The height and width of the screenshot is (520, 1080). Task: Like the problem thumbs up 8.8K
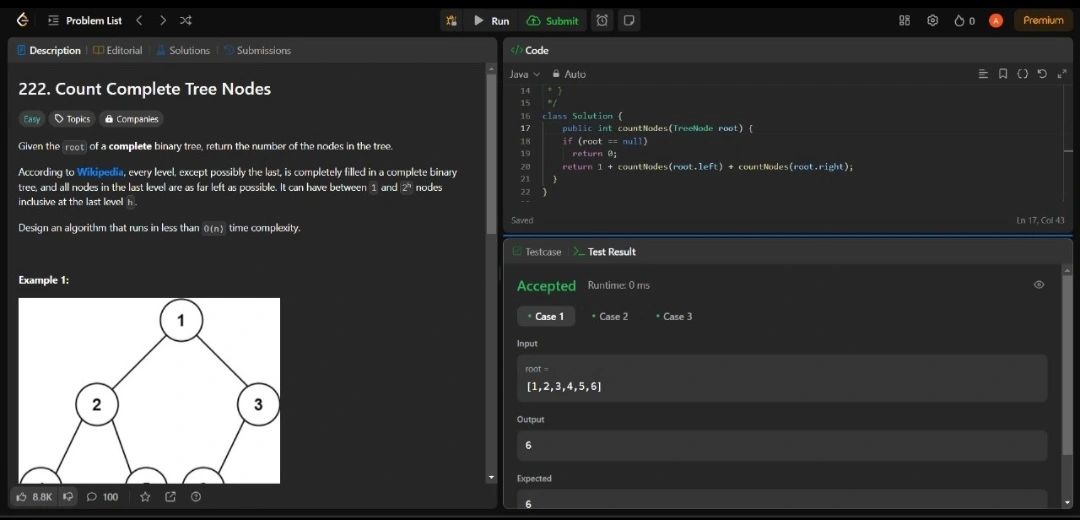pyautogui.click(x=34, y=497)
